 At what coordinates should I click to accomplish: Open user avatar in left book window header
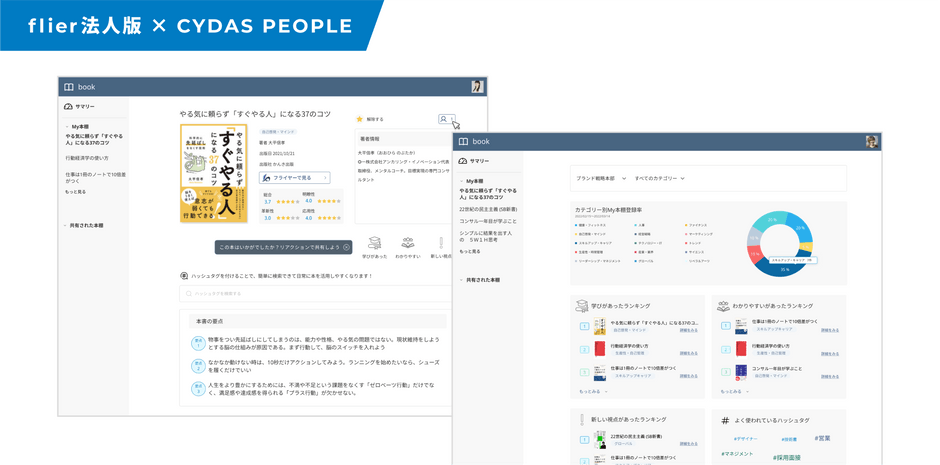477,86
